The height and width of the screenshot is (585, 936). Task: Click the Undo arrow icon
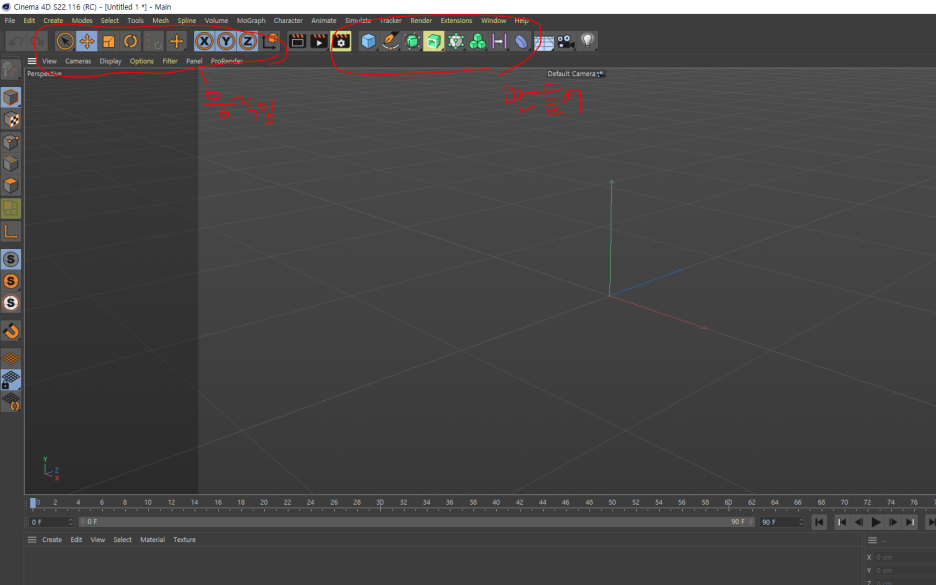click(x=16, y=41)
